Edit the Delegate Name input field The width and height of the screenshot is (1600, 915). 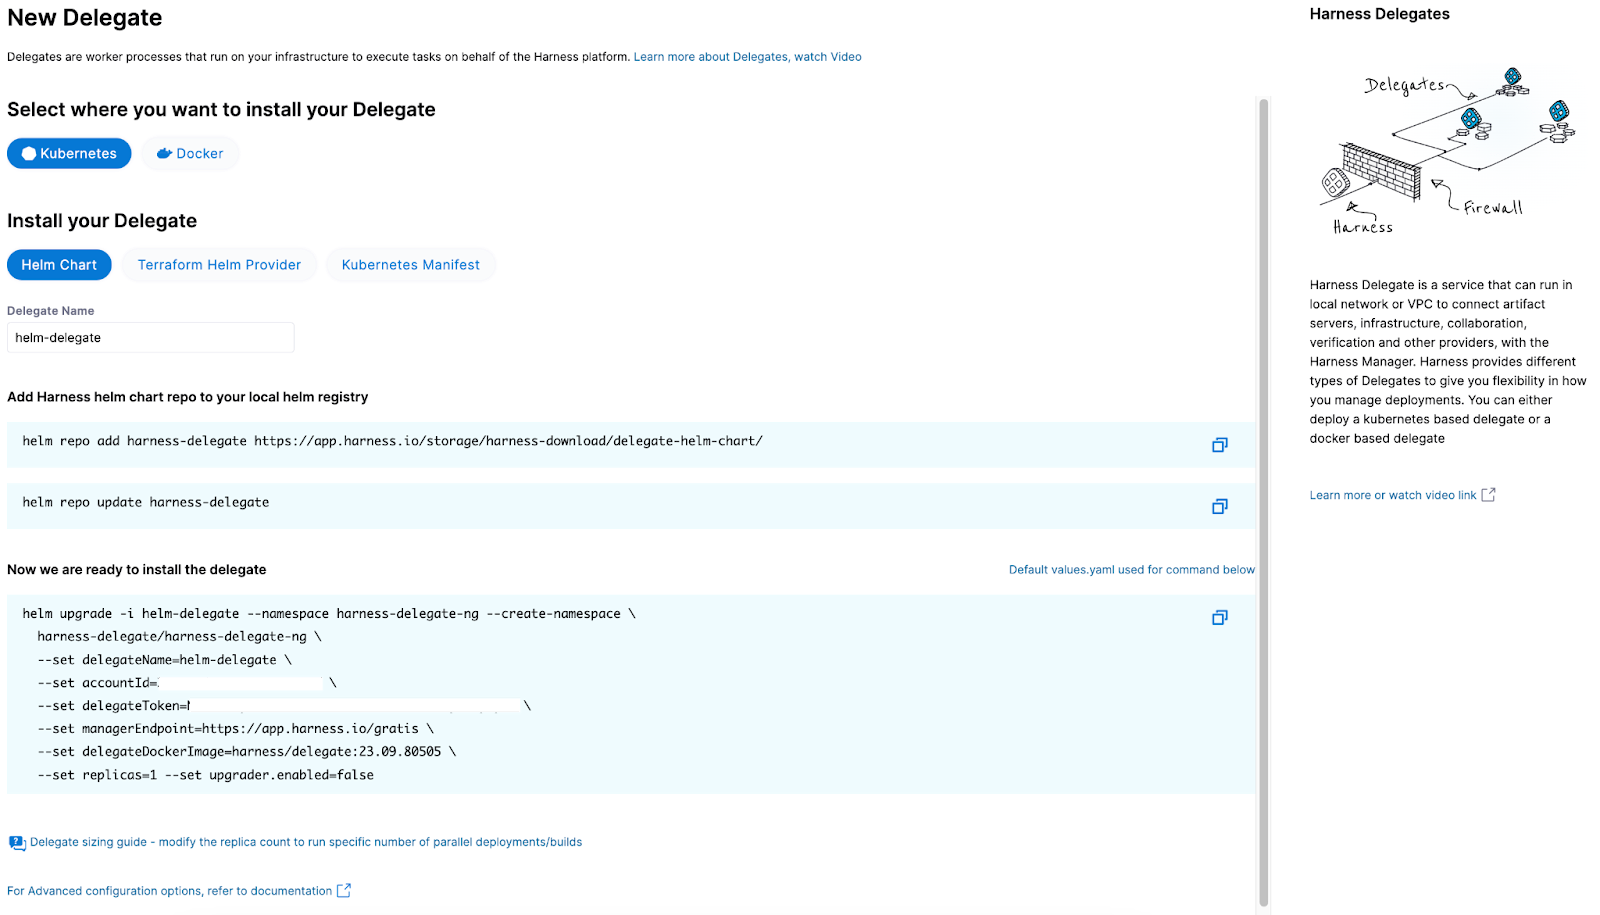tap(151, 338)
